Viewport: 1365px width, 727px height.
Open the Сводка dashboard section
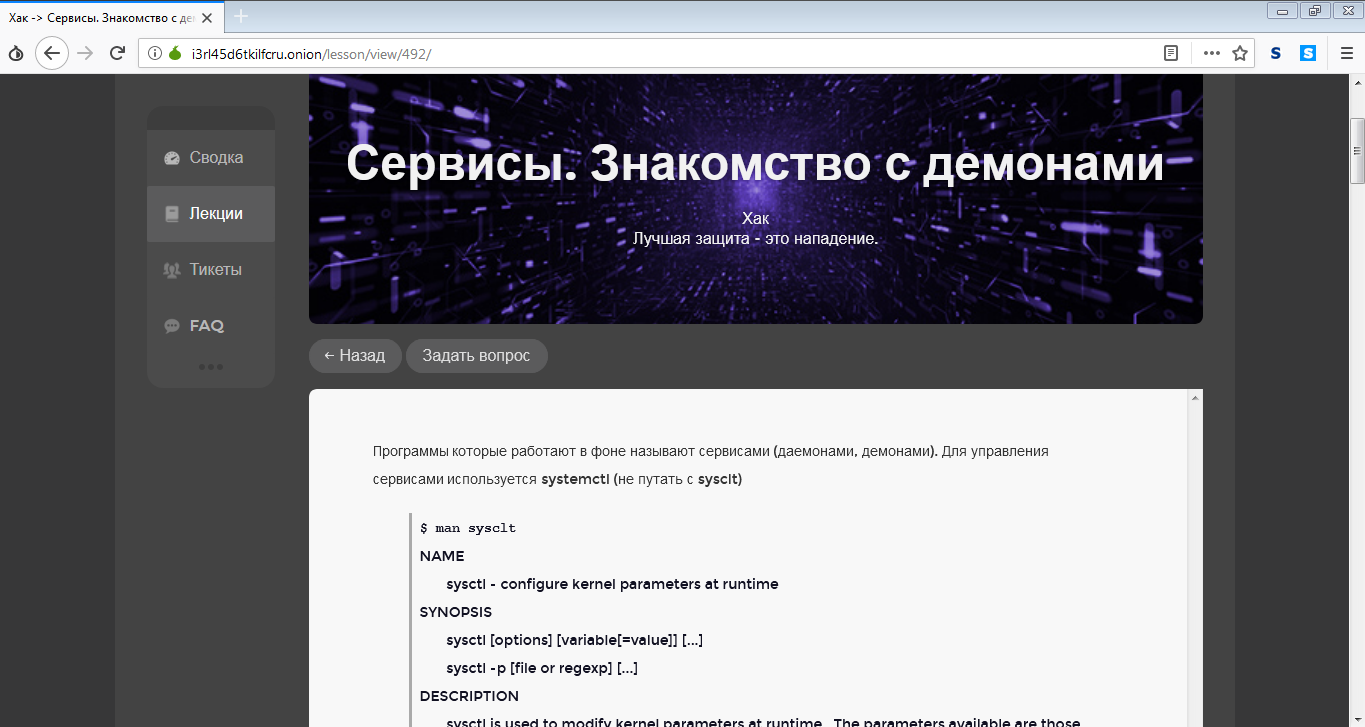point(210,158)
